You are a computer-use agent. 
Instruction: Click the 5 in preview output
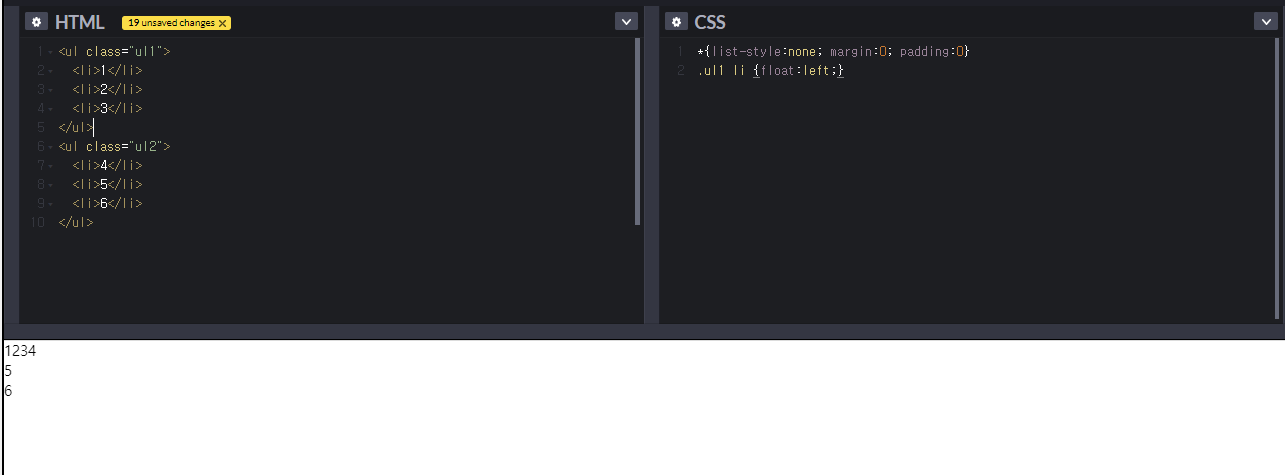[8, 371]
